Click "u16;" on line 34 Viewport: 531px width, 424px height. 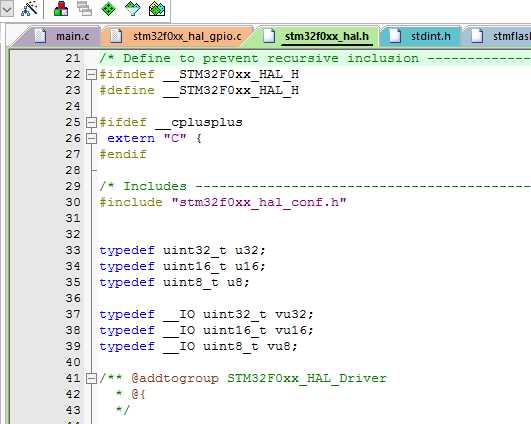click(251, 266)
